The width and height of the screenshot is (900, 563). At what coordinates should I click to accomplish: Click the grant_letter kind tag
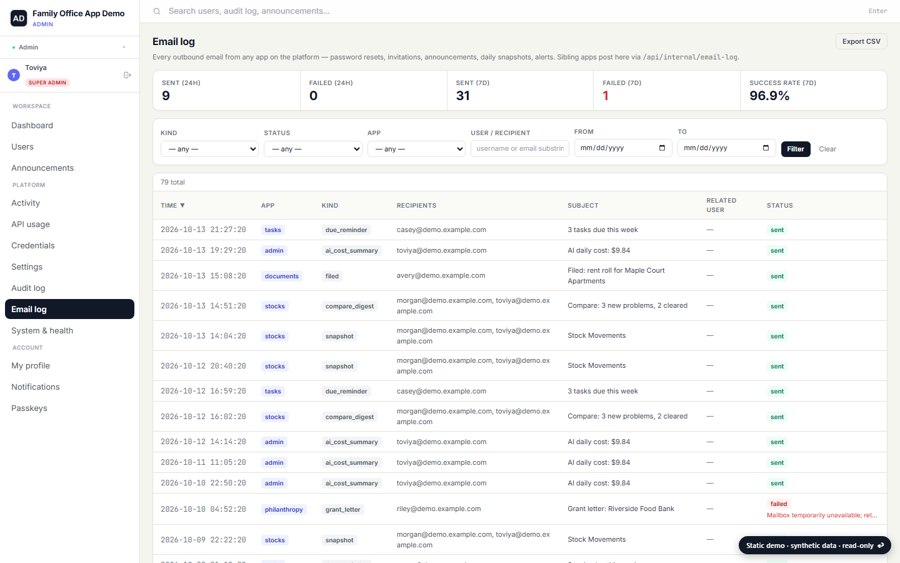[343, 509]
